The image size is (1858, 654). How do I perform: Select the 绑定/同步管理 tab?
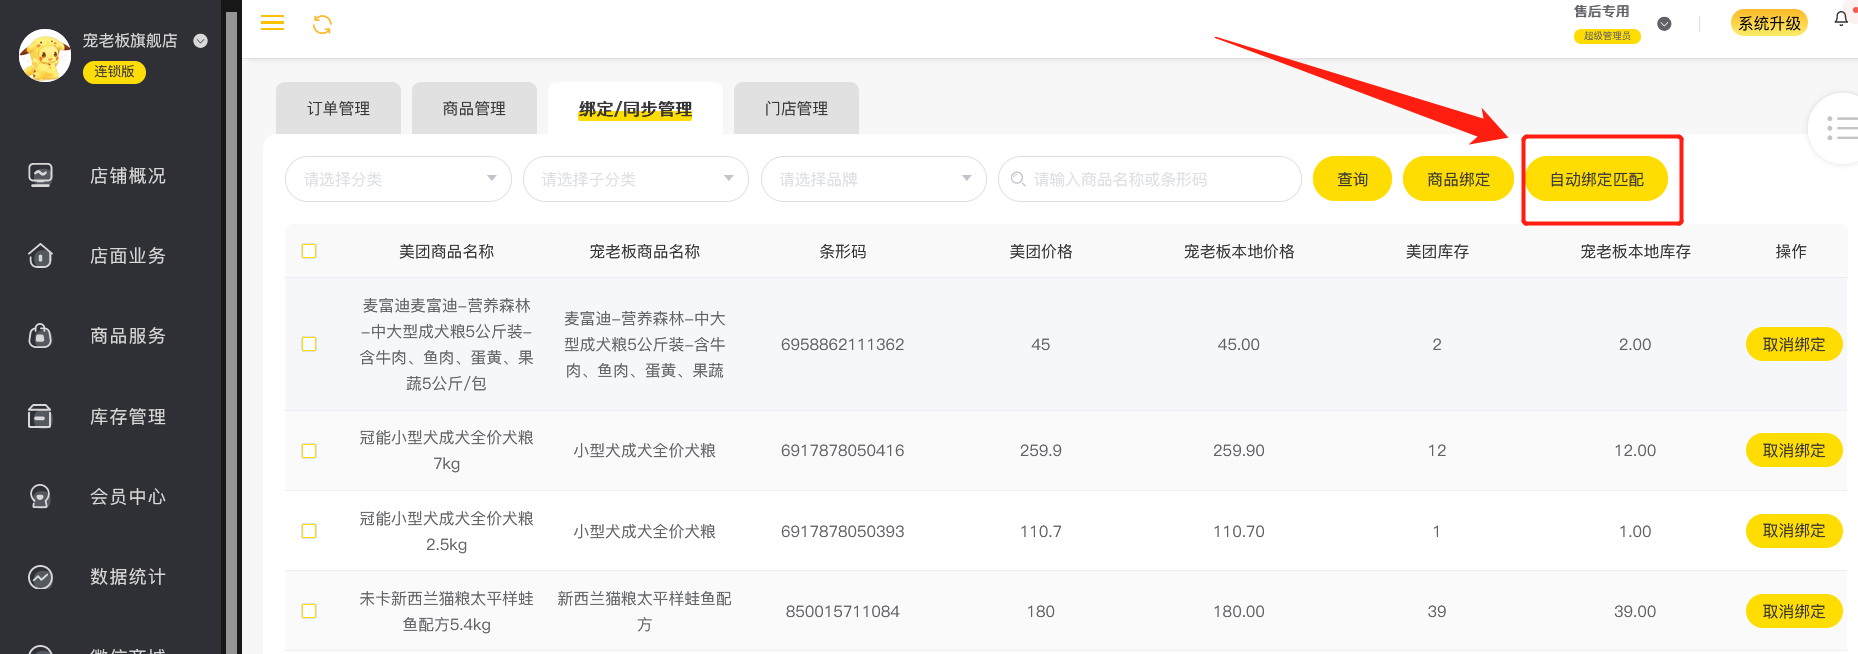pyautogui.click(x=635, y=108)
